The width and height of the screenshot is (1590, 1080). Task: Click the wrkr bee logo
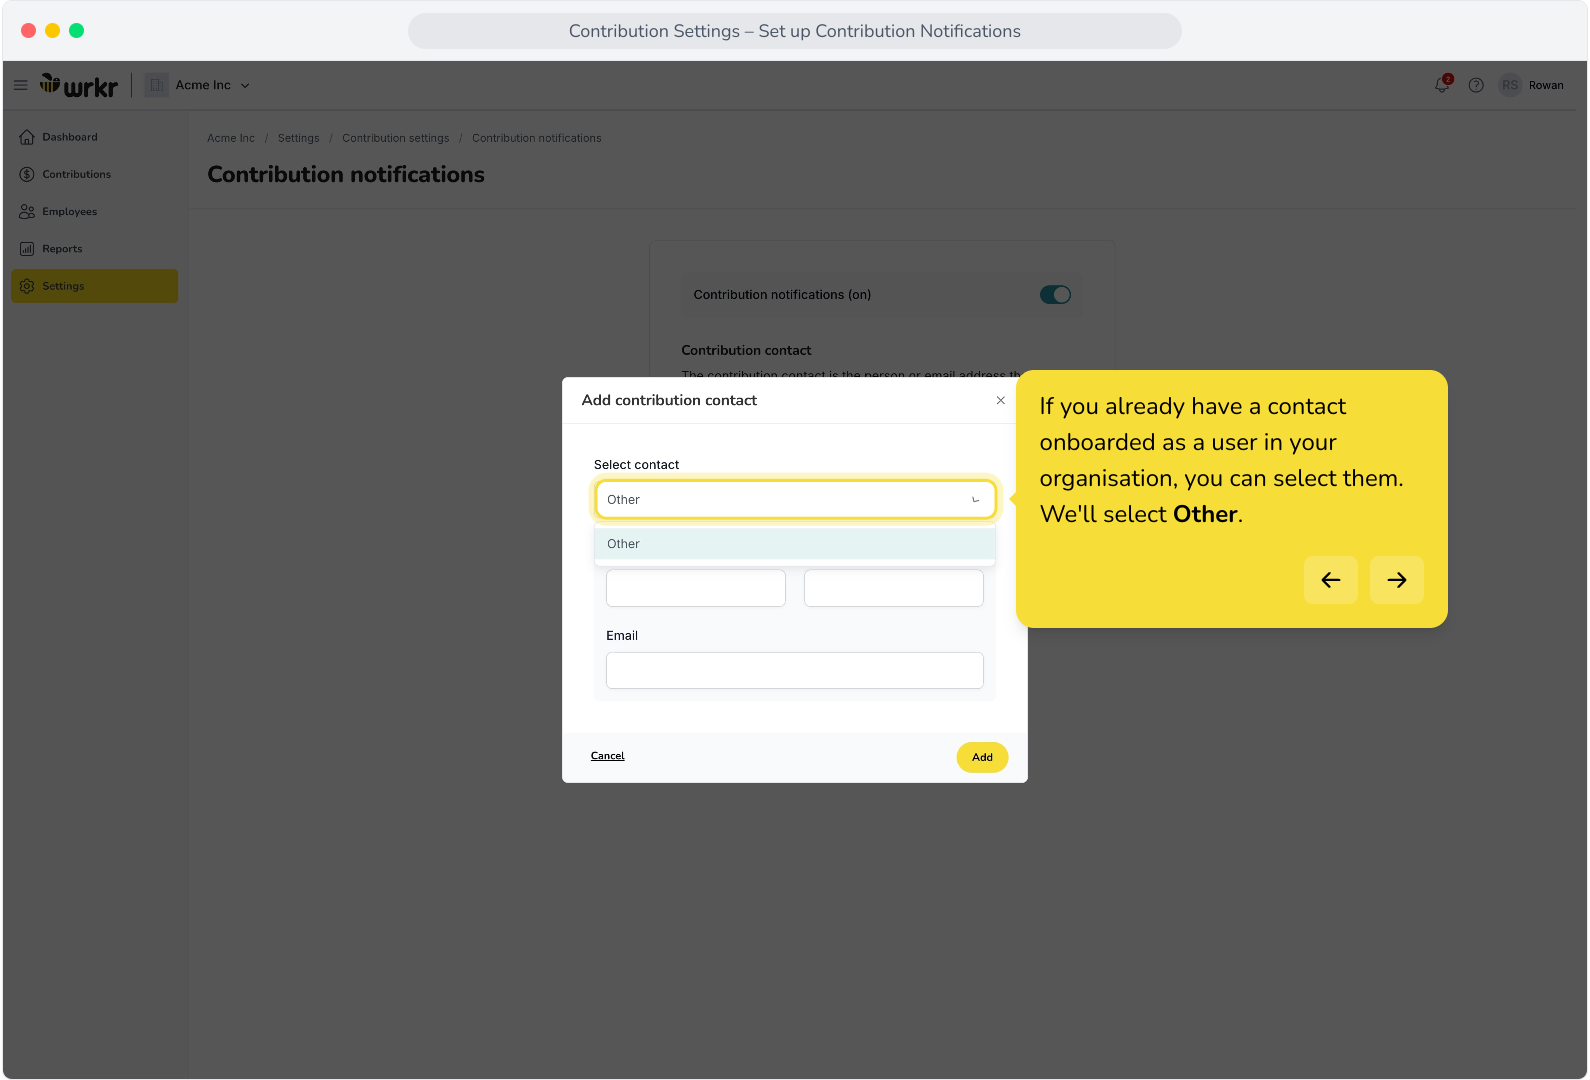(79, 85)
